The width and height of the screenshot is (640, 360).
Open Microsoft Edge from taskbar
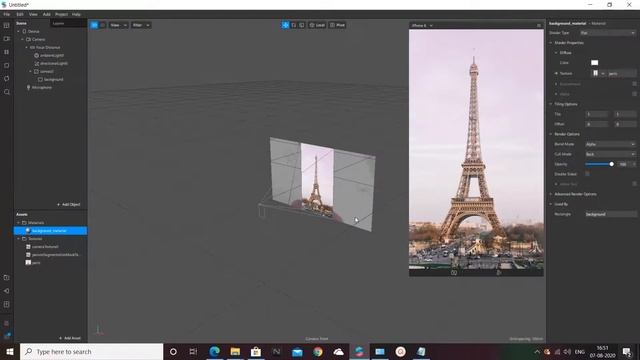[214, 351]
